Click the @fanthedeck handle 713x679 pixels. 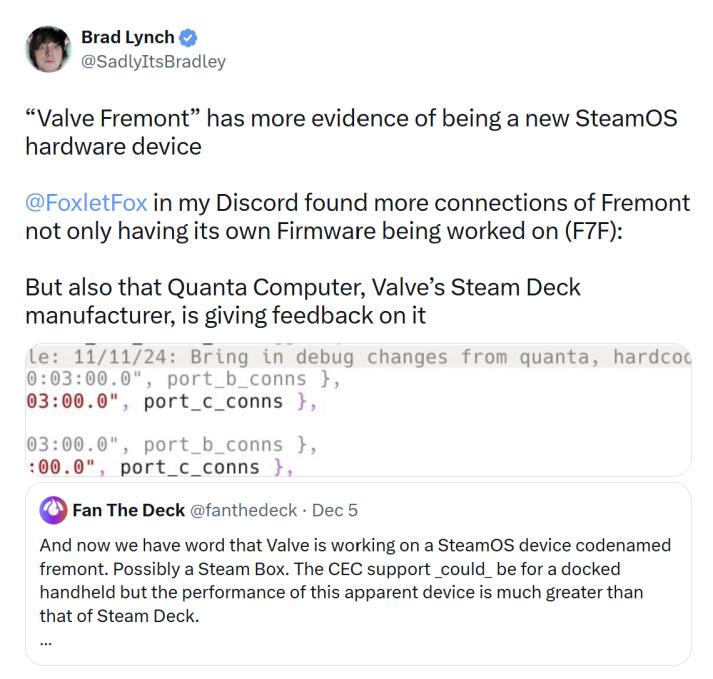point(243,510)
